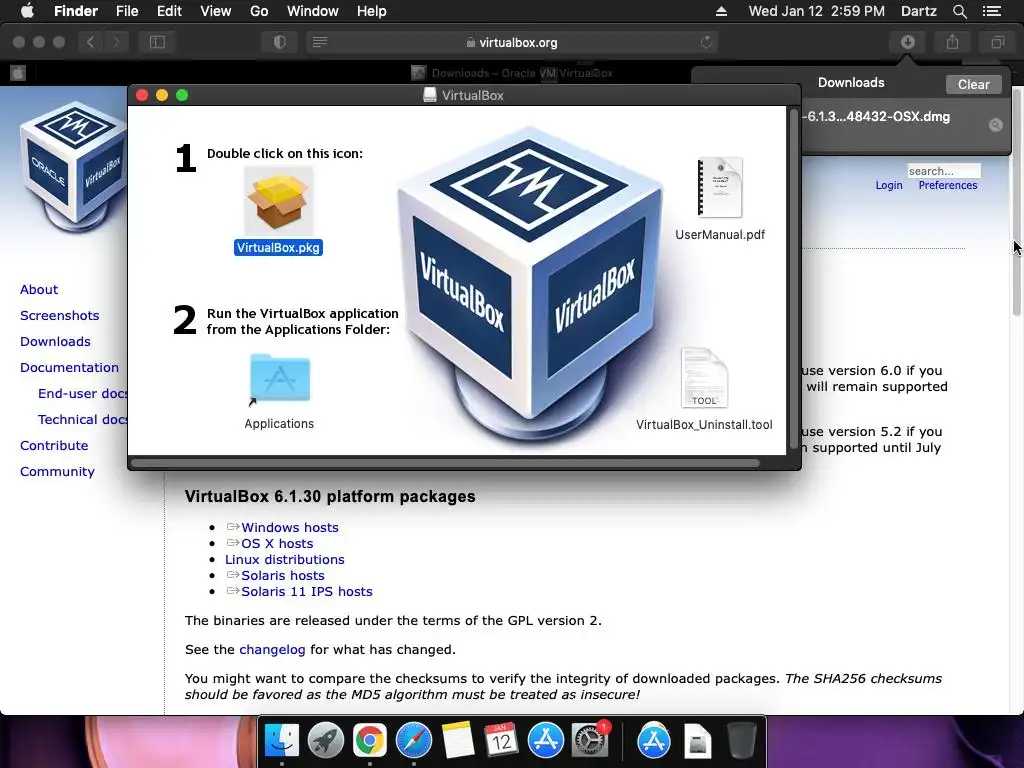Click the Safari downloads toolbar icon
This screenshot has width=1024, height=768.
(x=908, y=42)
